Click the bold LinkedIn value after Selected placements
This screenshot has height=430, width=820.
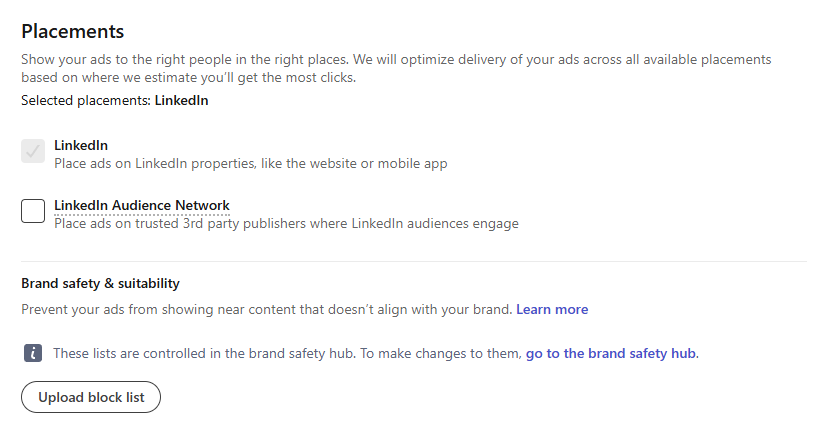[181, 100]
